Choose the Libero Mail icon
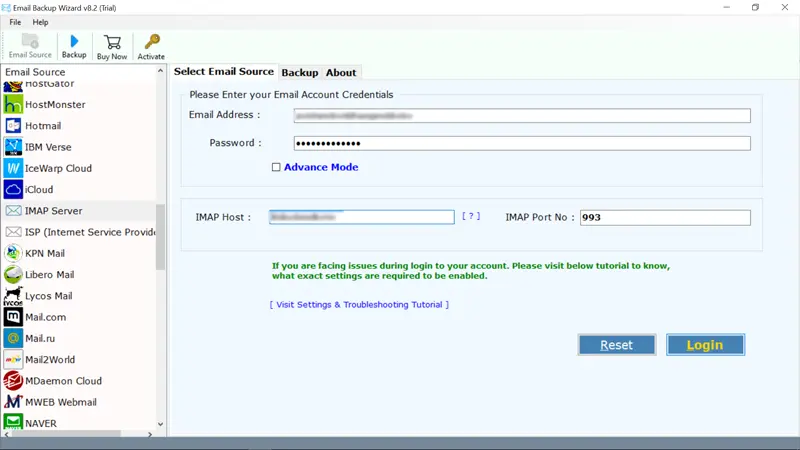The image size is (800, 450). point(13,274)
